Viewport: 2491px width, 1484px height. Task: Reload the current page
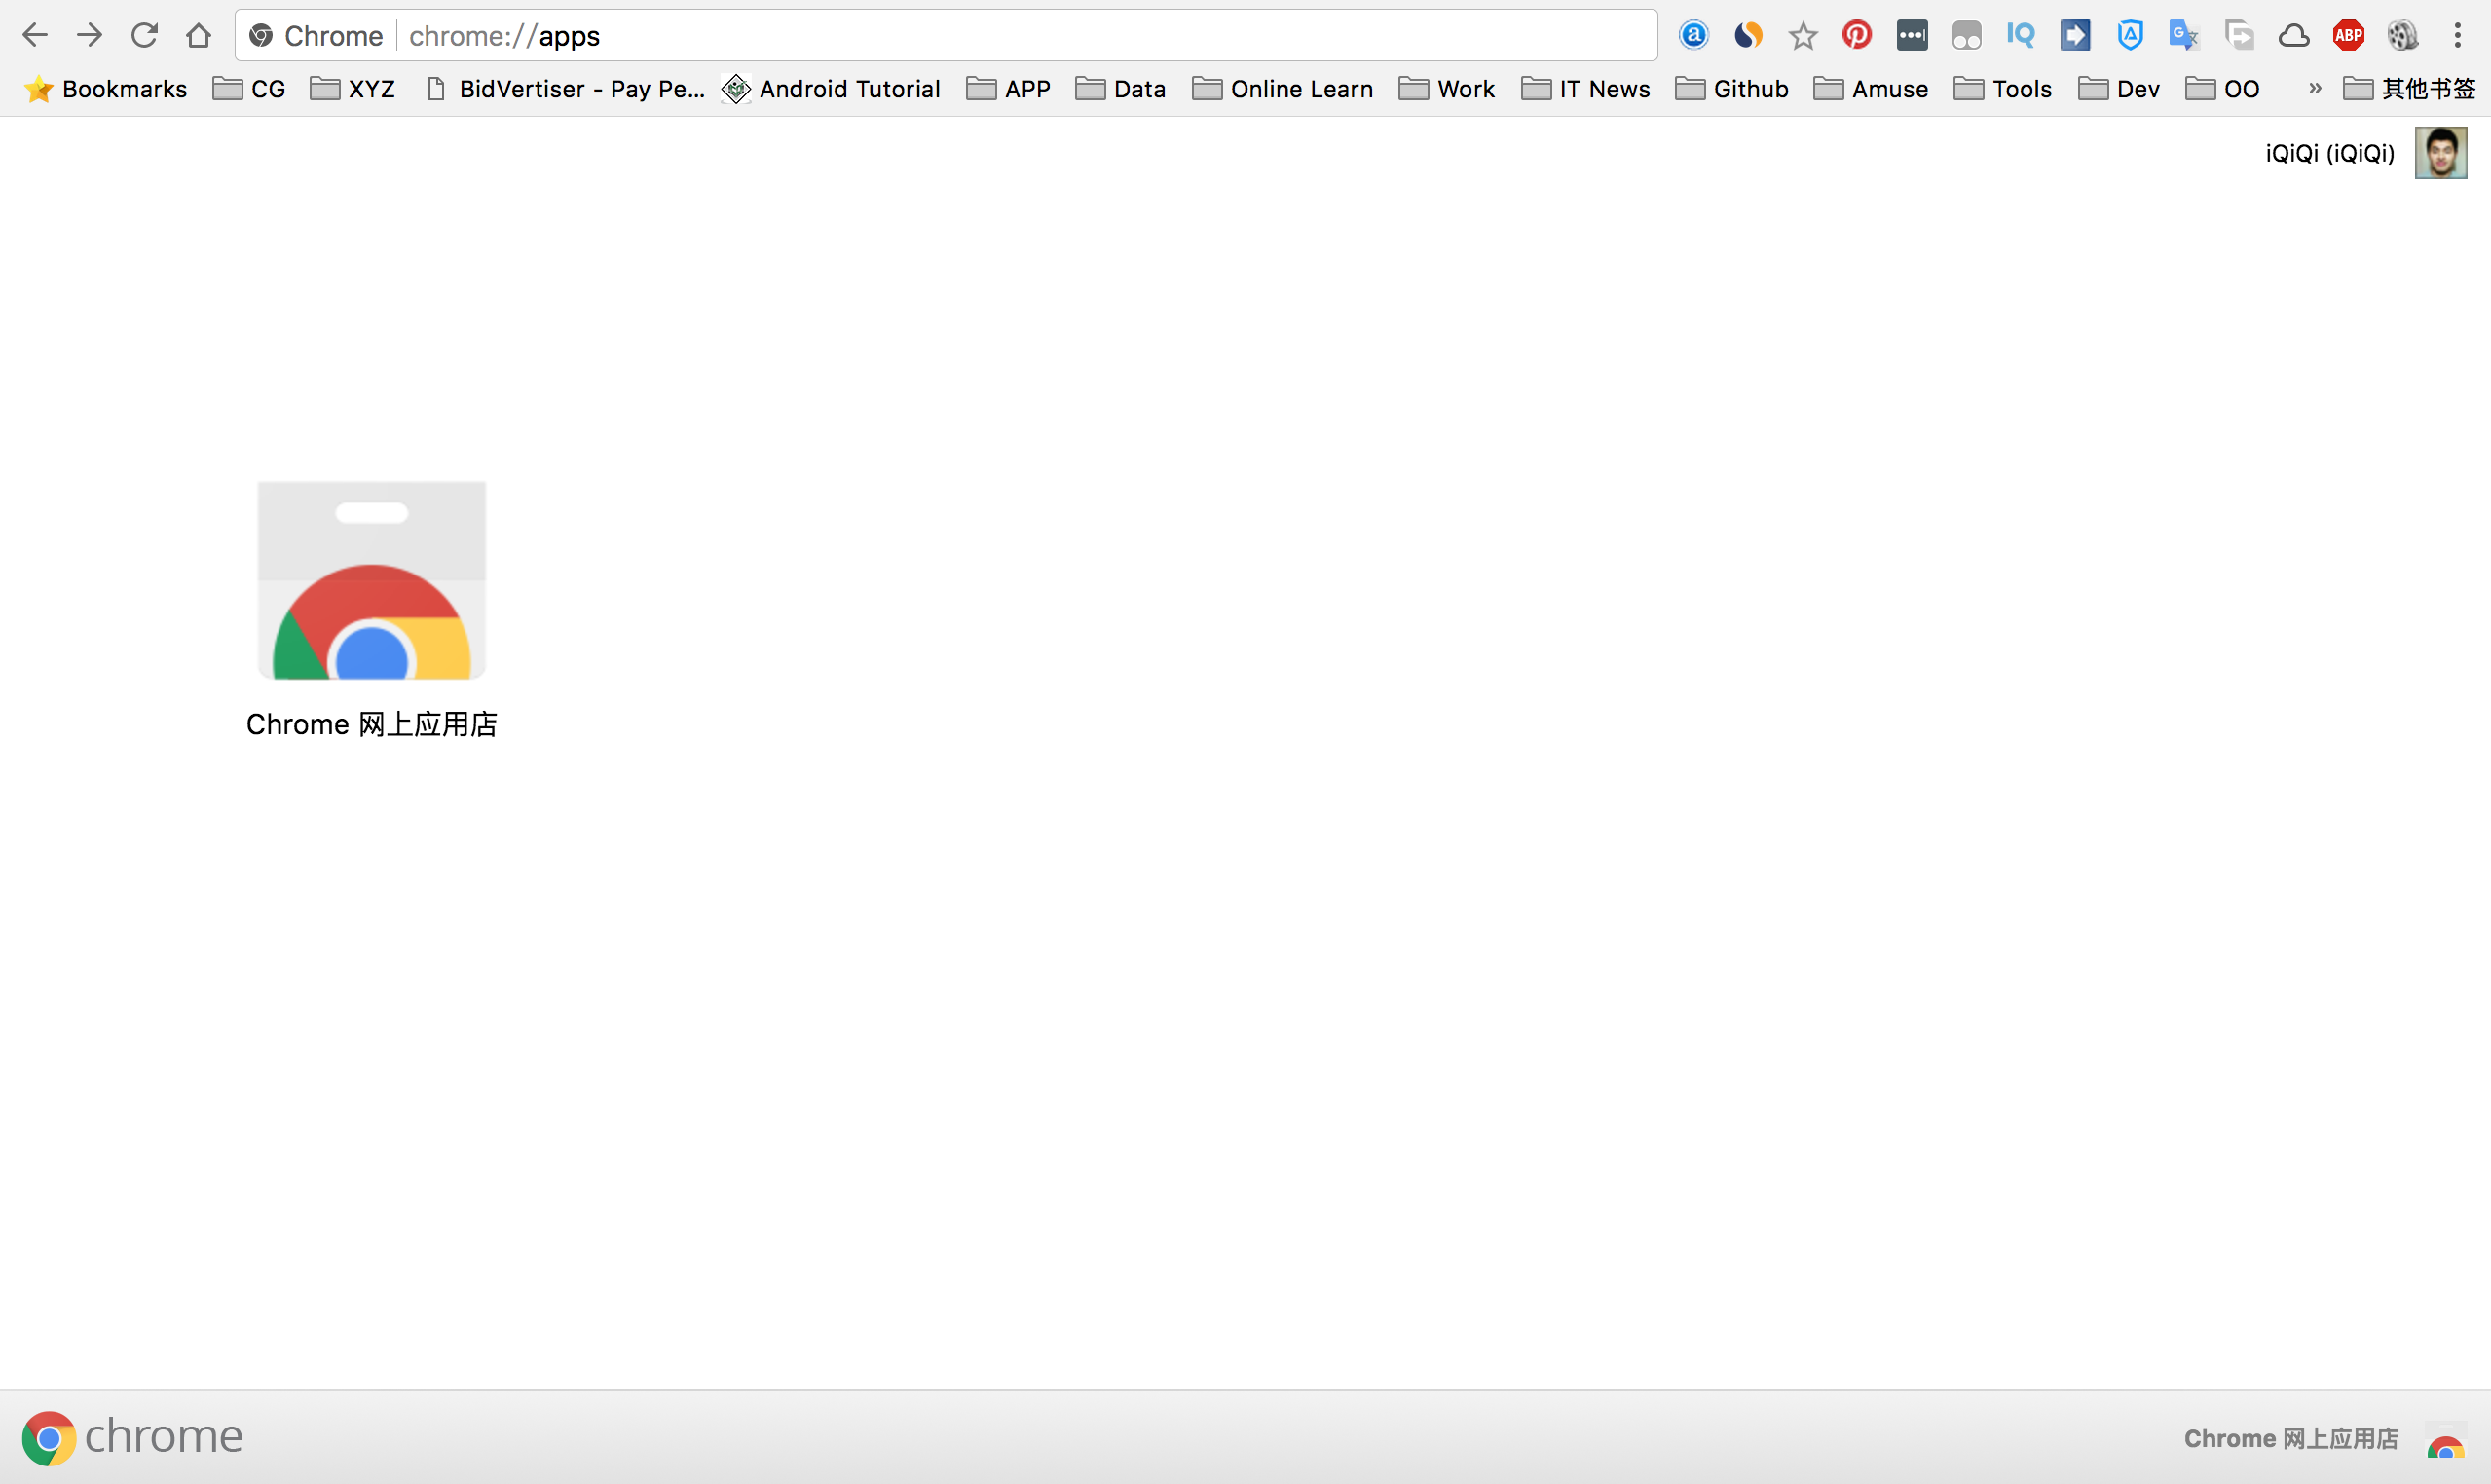point(144,36)
